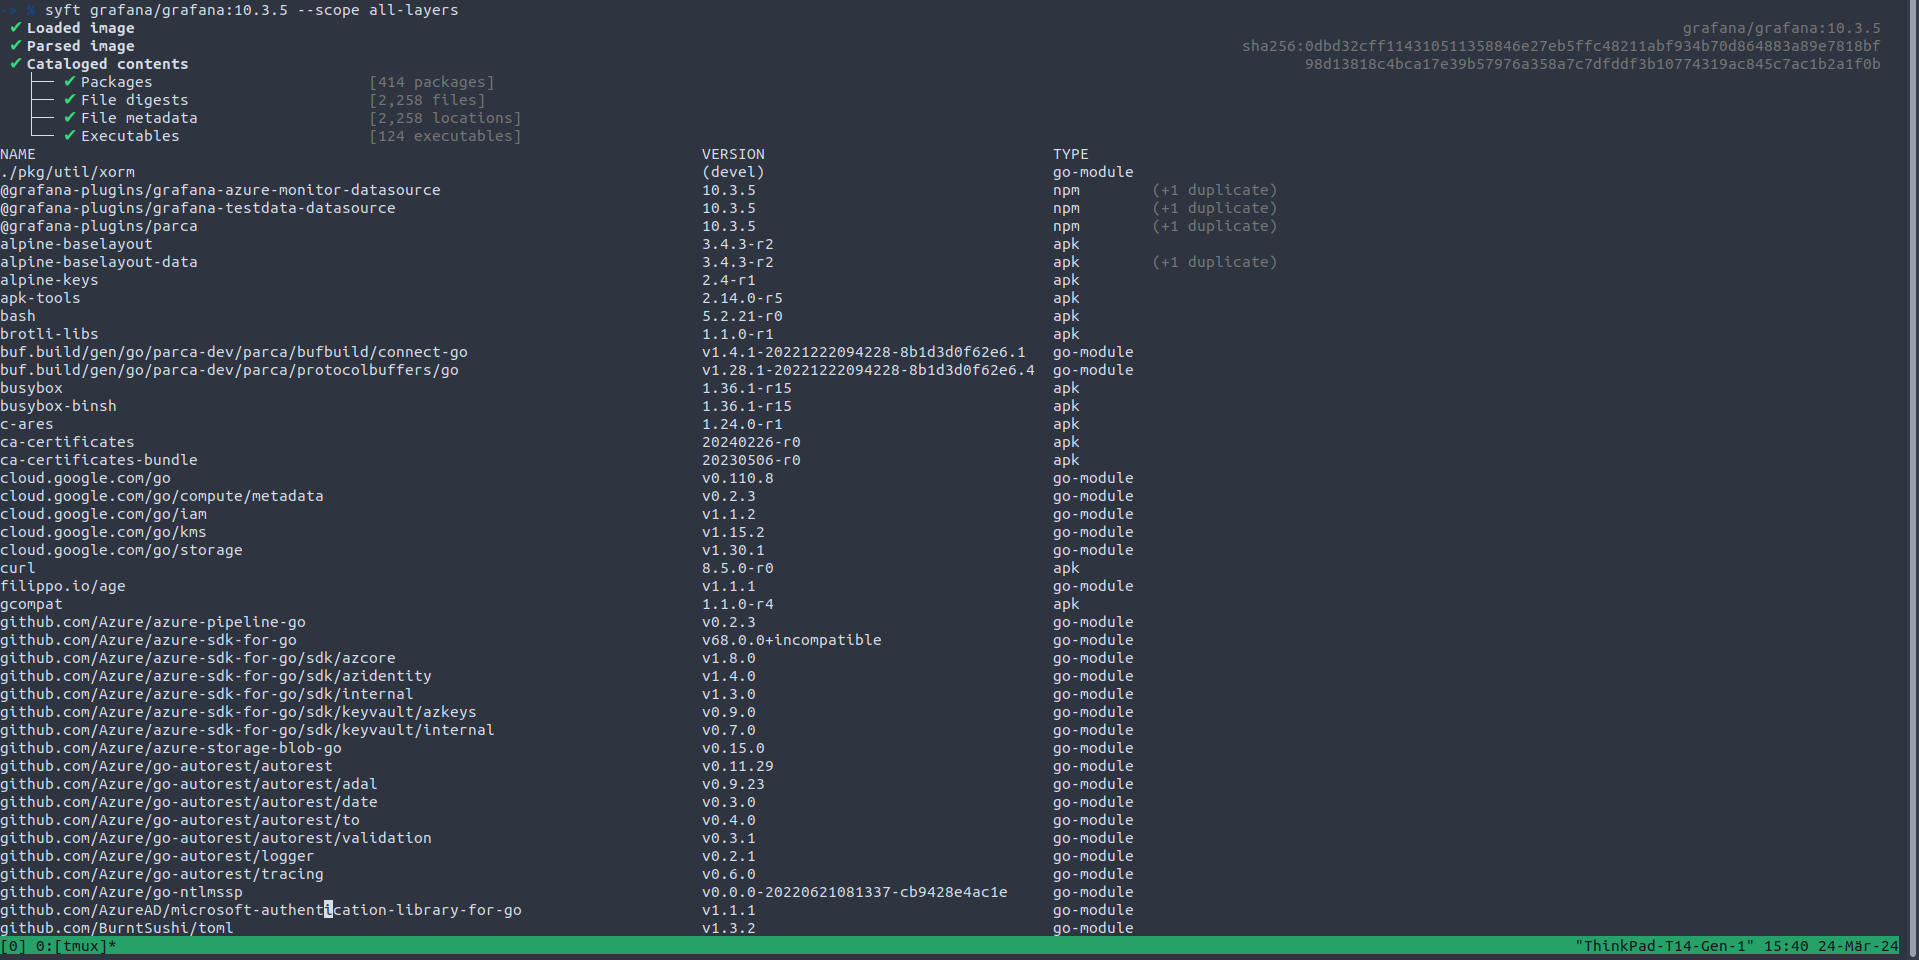
Task: Click the cloud.google.com/go/iam entry
Action: (103, 514)
